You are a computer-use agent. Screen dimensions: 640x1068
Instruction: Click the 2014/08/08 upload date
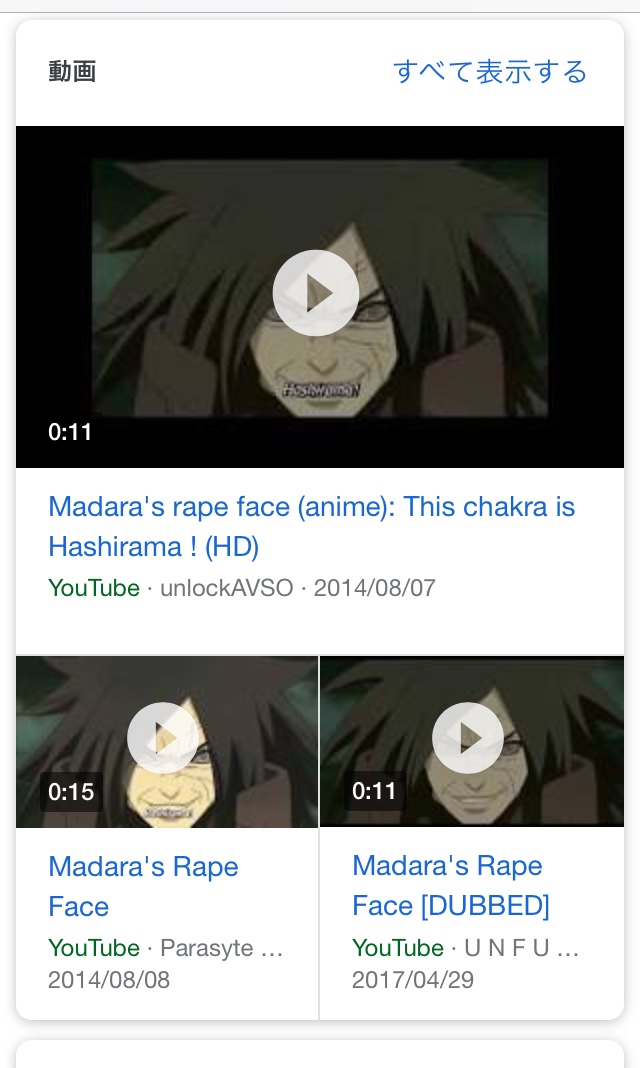coord(109,979)
